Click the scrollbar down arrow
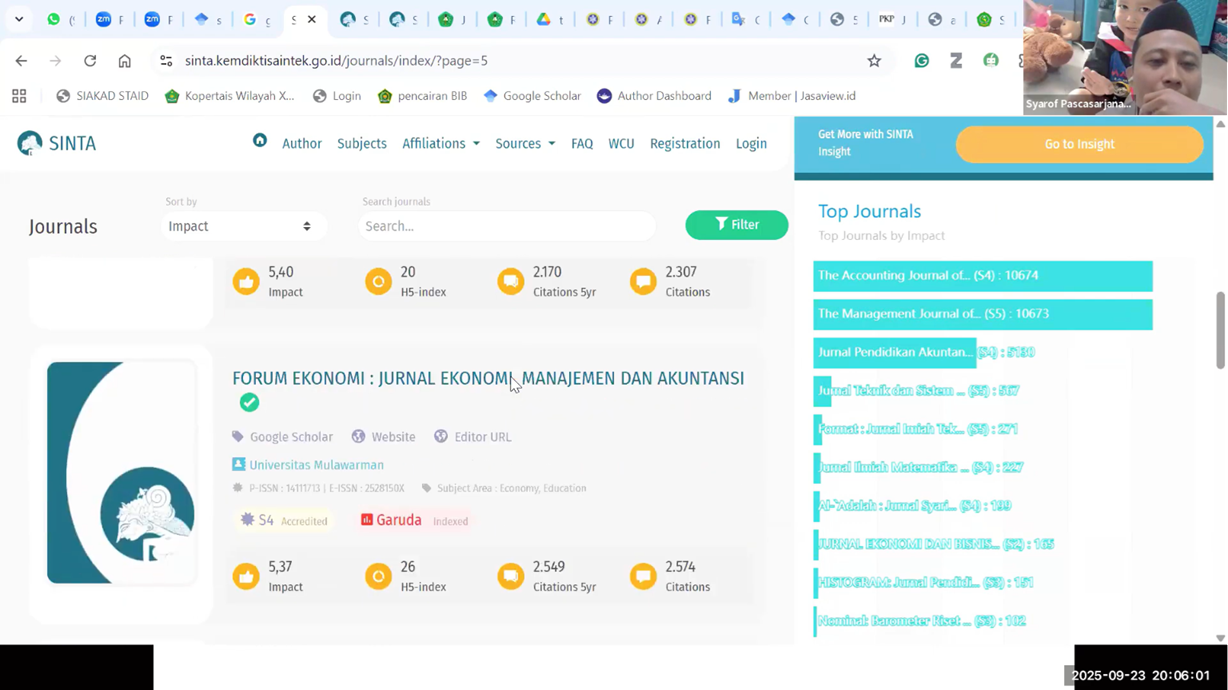Viewport: 1228px width, 690px height. click(1220, 638)
